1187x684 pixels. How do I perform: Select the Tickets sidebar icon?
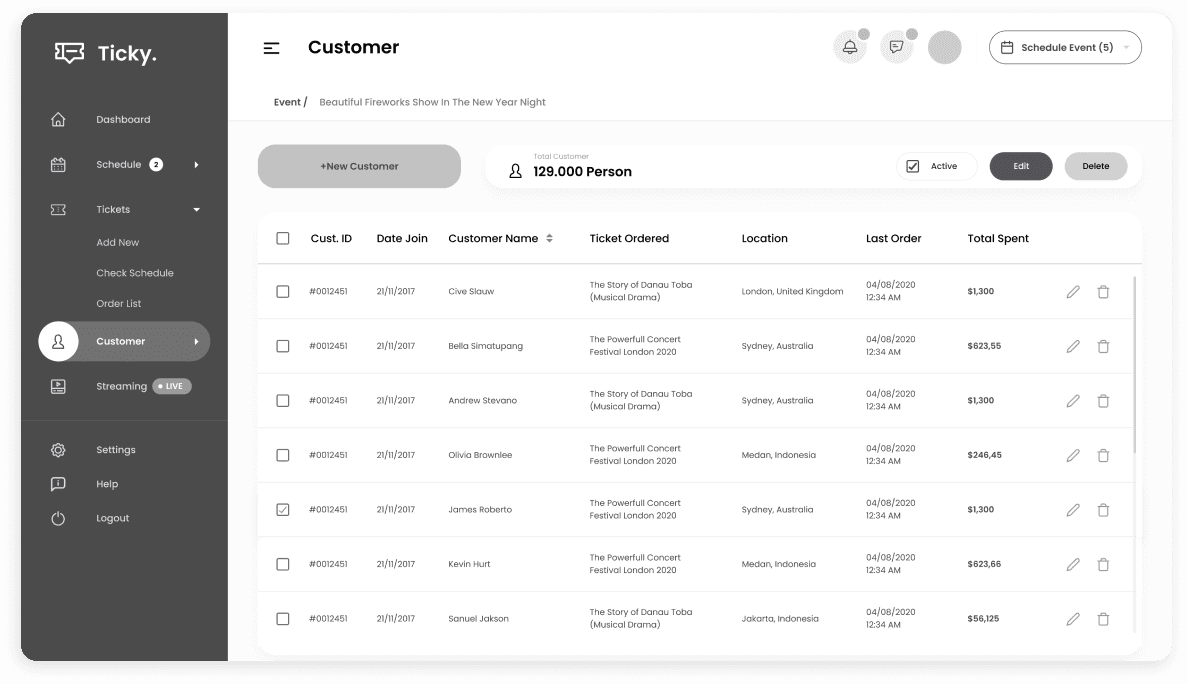click(x=58, y=209)
